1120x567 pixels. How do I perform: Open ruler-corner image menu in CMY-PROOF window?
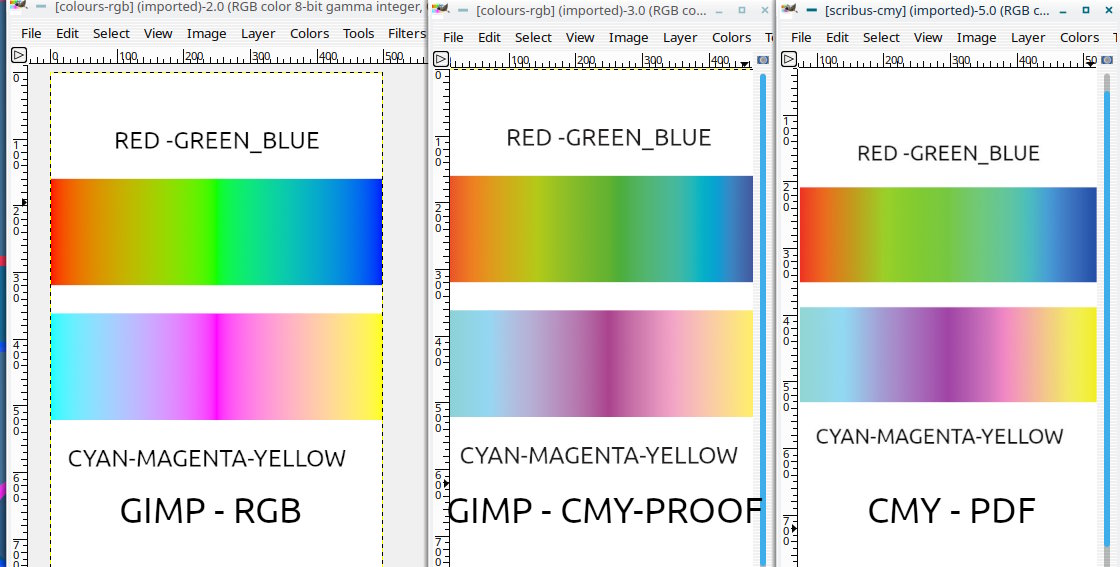click(441, 59)
